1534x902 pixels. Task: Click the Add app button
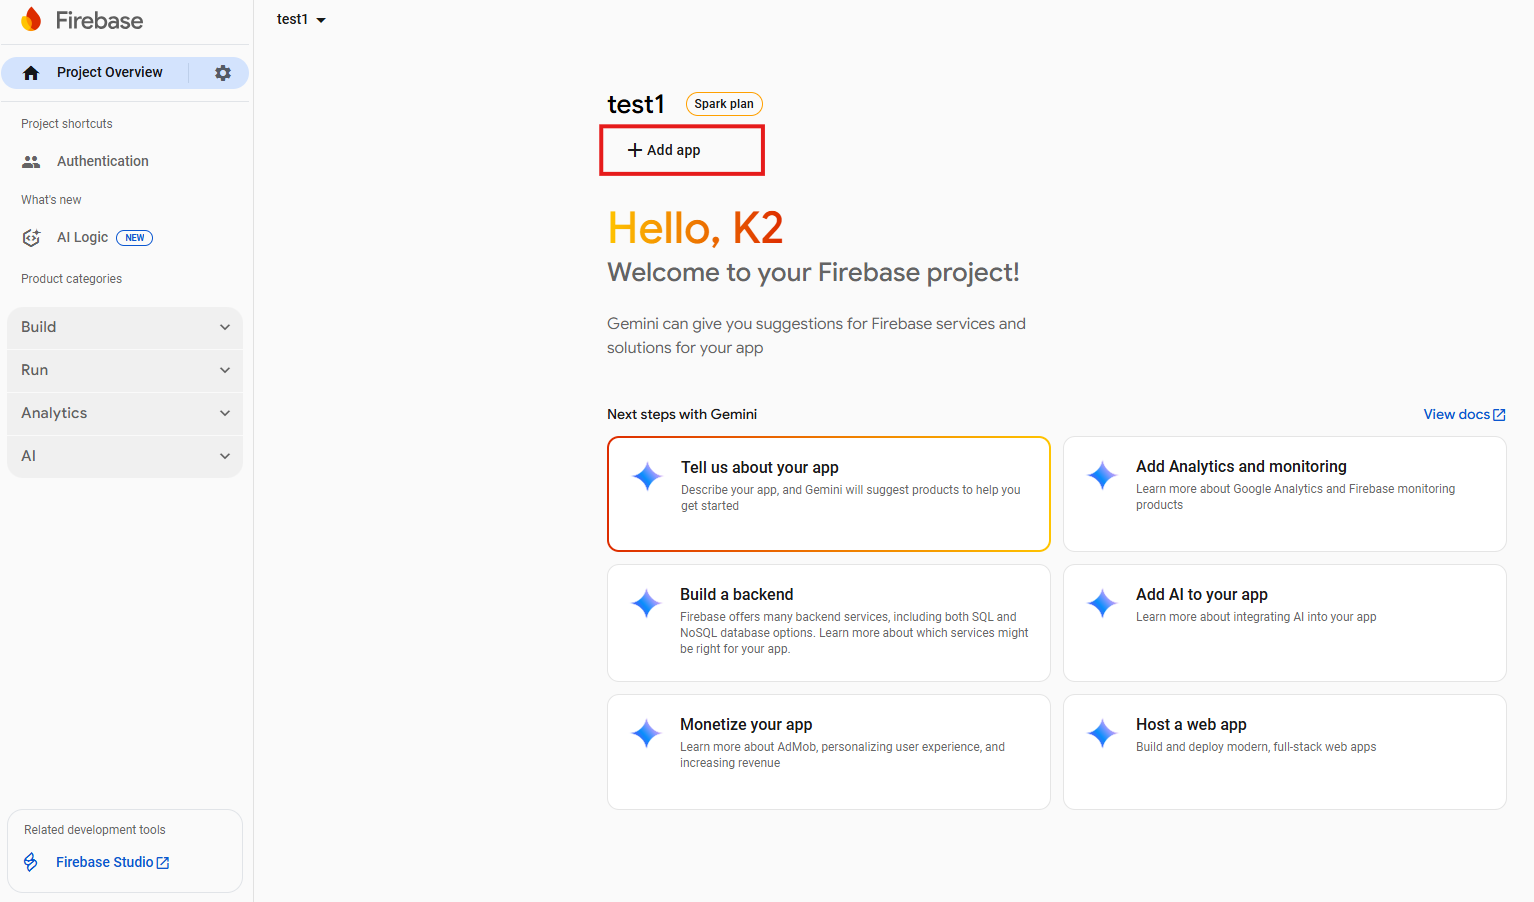click(664, 150)
